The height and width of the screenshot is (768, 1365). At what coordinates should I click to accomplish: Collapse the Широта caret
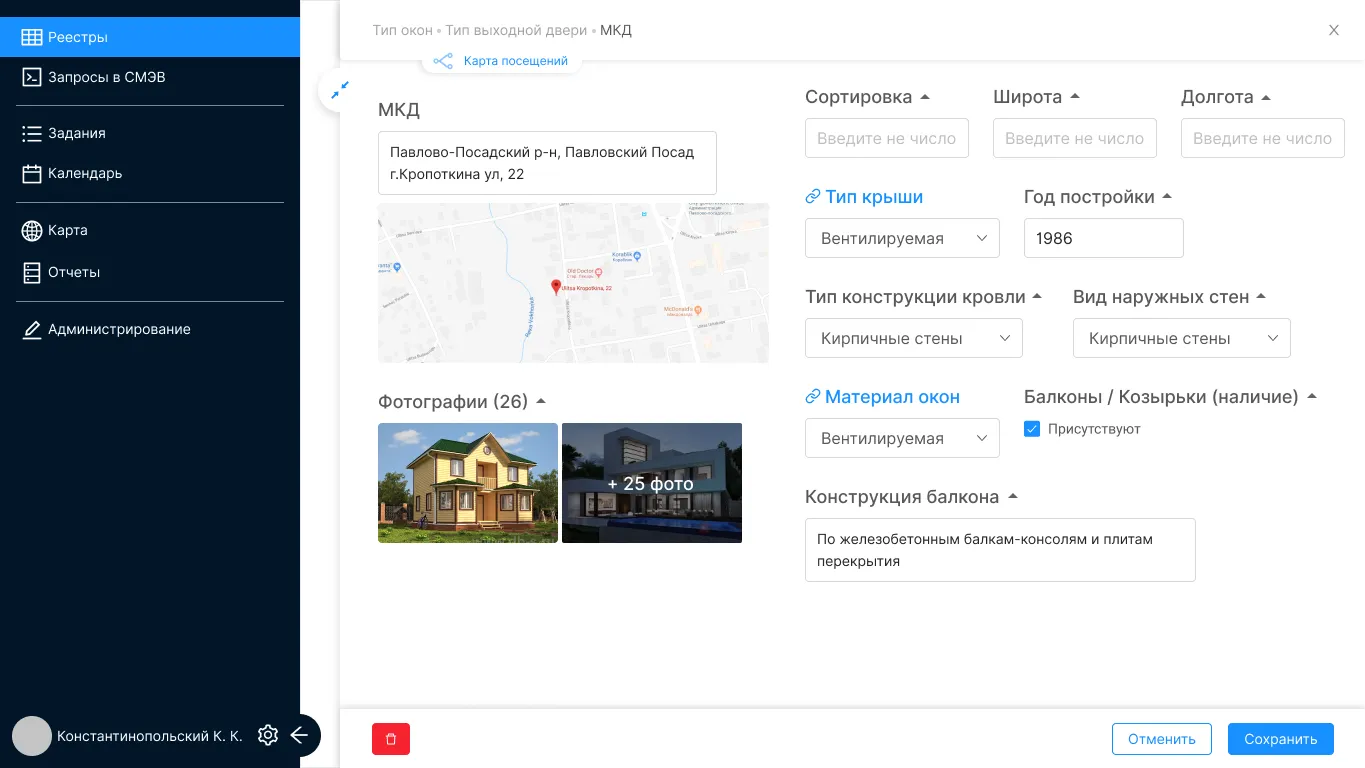(1075, 97)
